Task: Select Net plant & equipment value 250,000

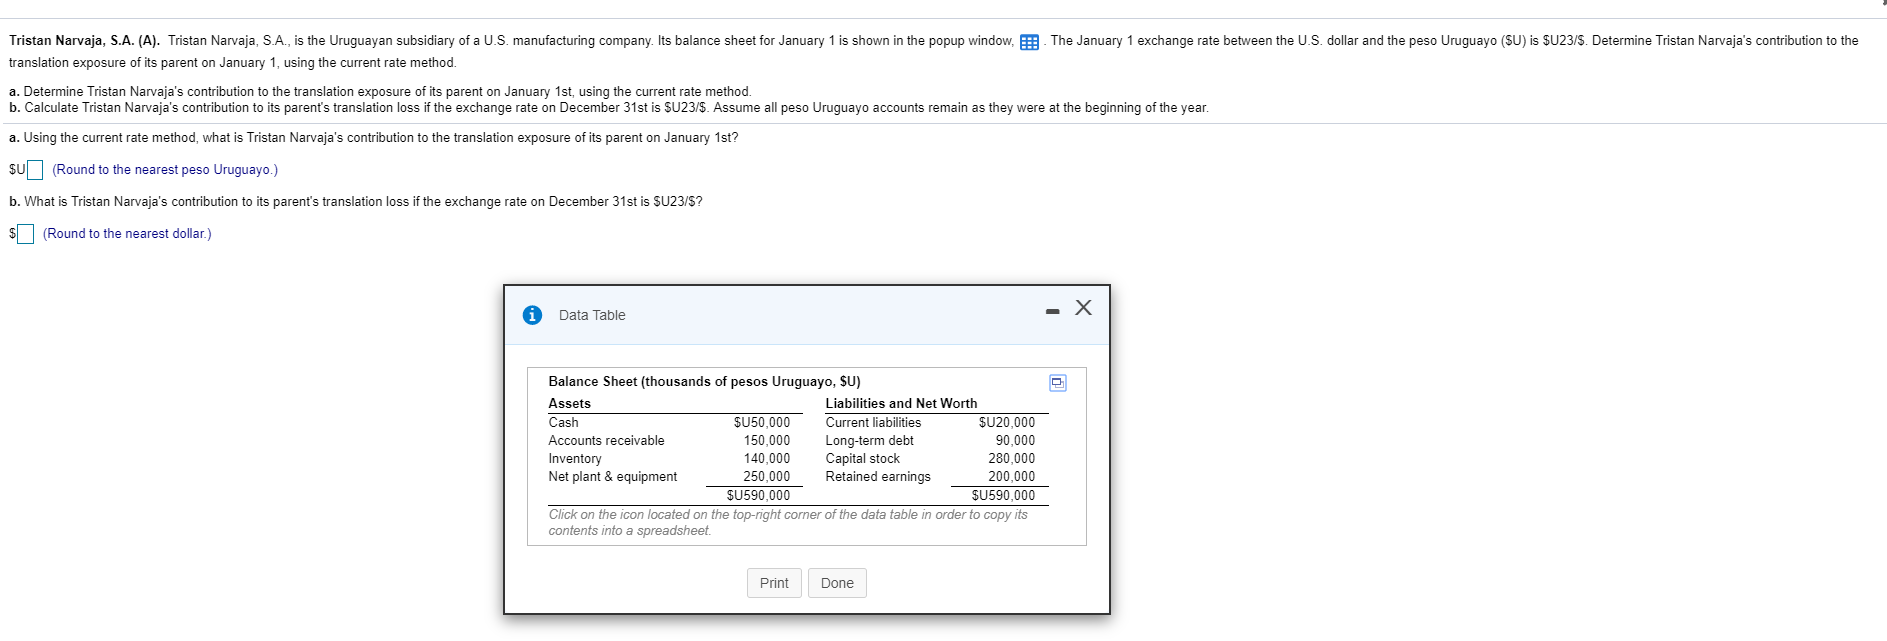Action: coord(767,477)
